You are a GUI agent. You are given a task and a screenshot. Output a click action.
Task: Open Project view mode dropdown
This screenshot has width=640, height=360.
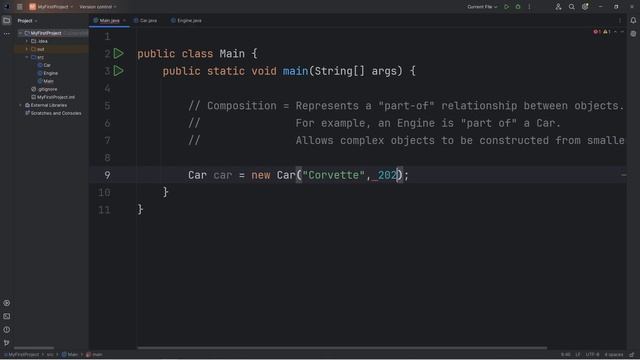point(27,20)
